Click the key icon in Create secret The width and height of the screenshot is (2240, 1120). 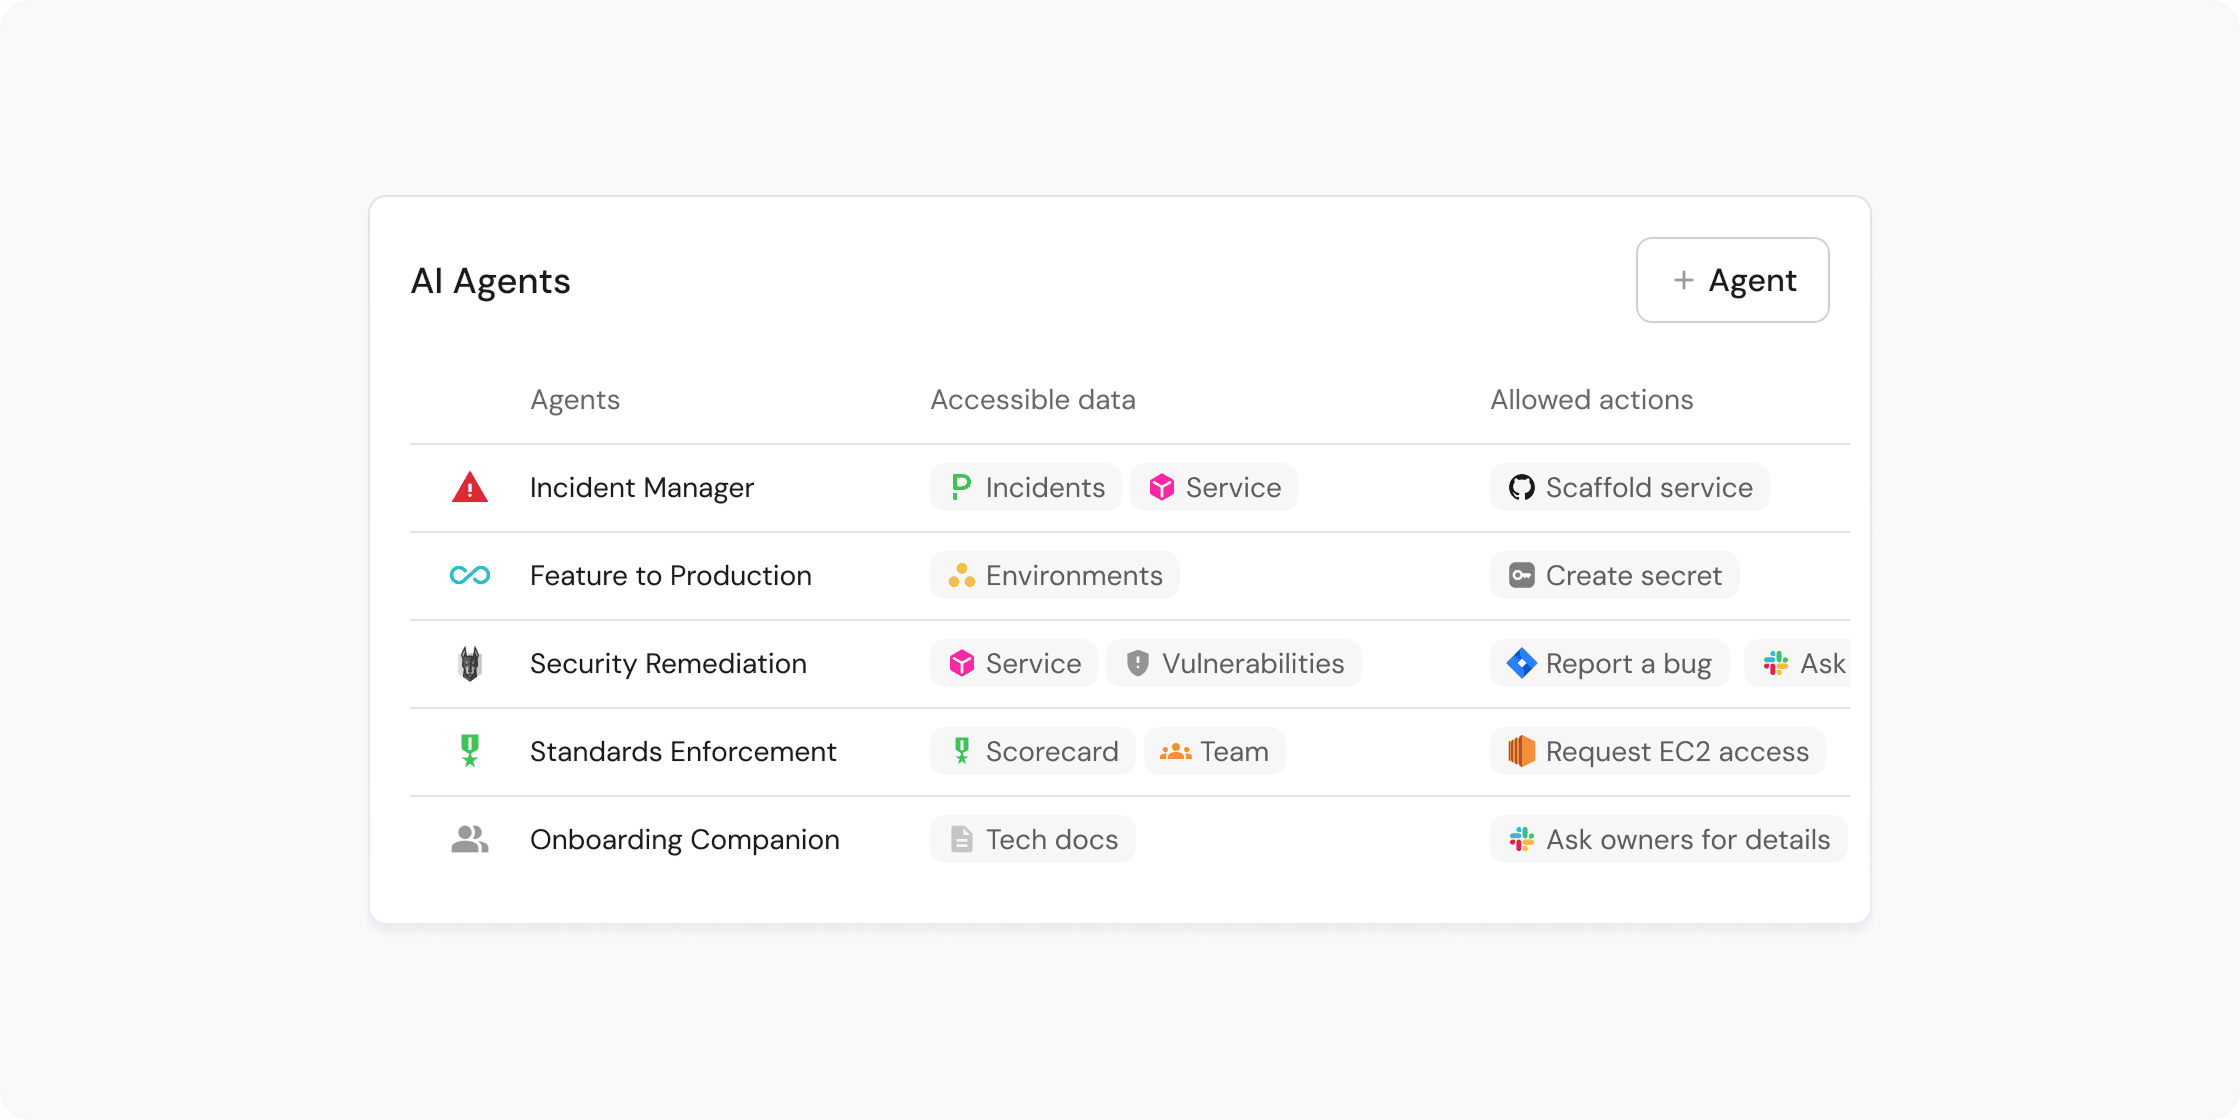click(1521, 575)
